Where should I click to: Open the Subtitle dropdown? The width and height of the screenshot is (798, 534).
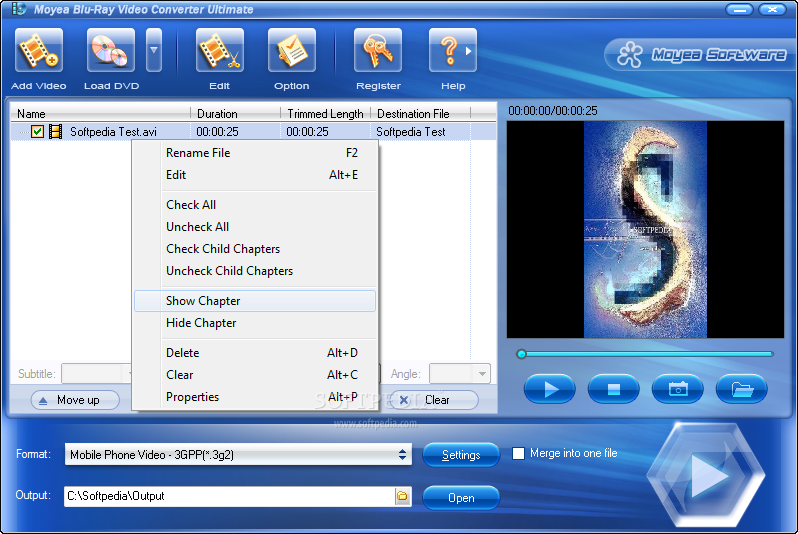click(97, 374)
